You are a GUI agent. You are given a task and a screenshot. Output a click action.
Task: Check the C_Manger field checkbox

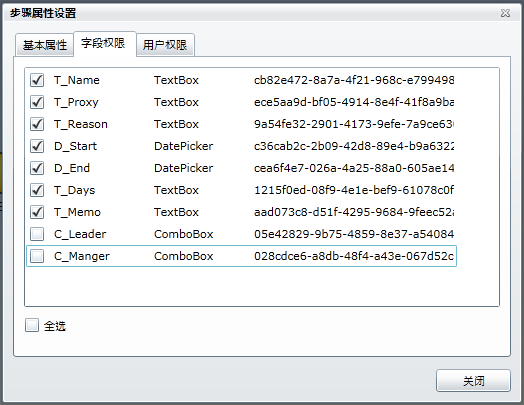(x=37, y=256)
